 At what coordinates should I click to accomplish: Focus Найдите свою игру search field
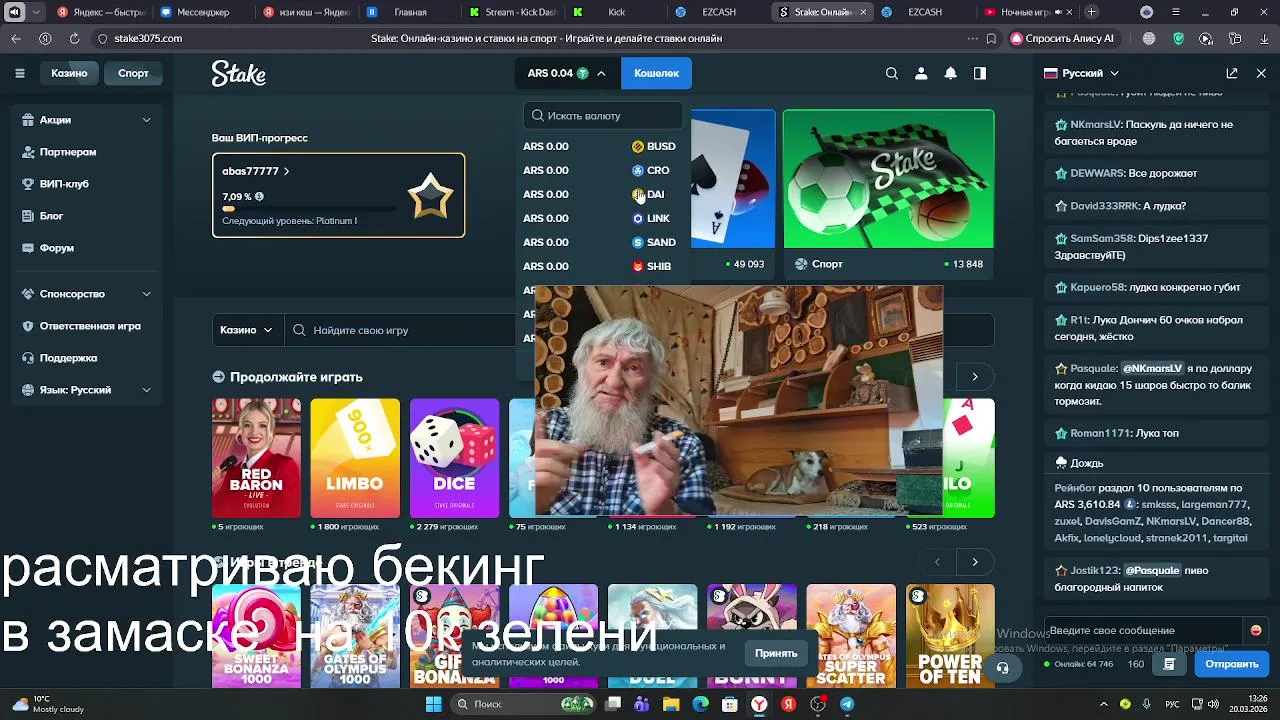coord(400,330)
